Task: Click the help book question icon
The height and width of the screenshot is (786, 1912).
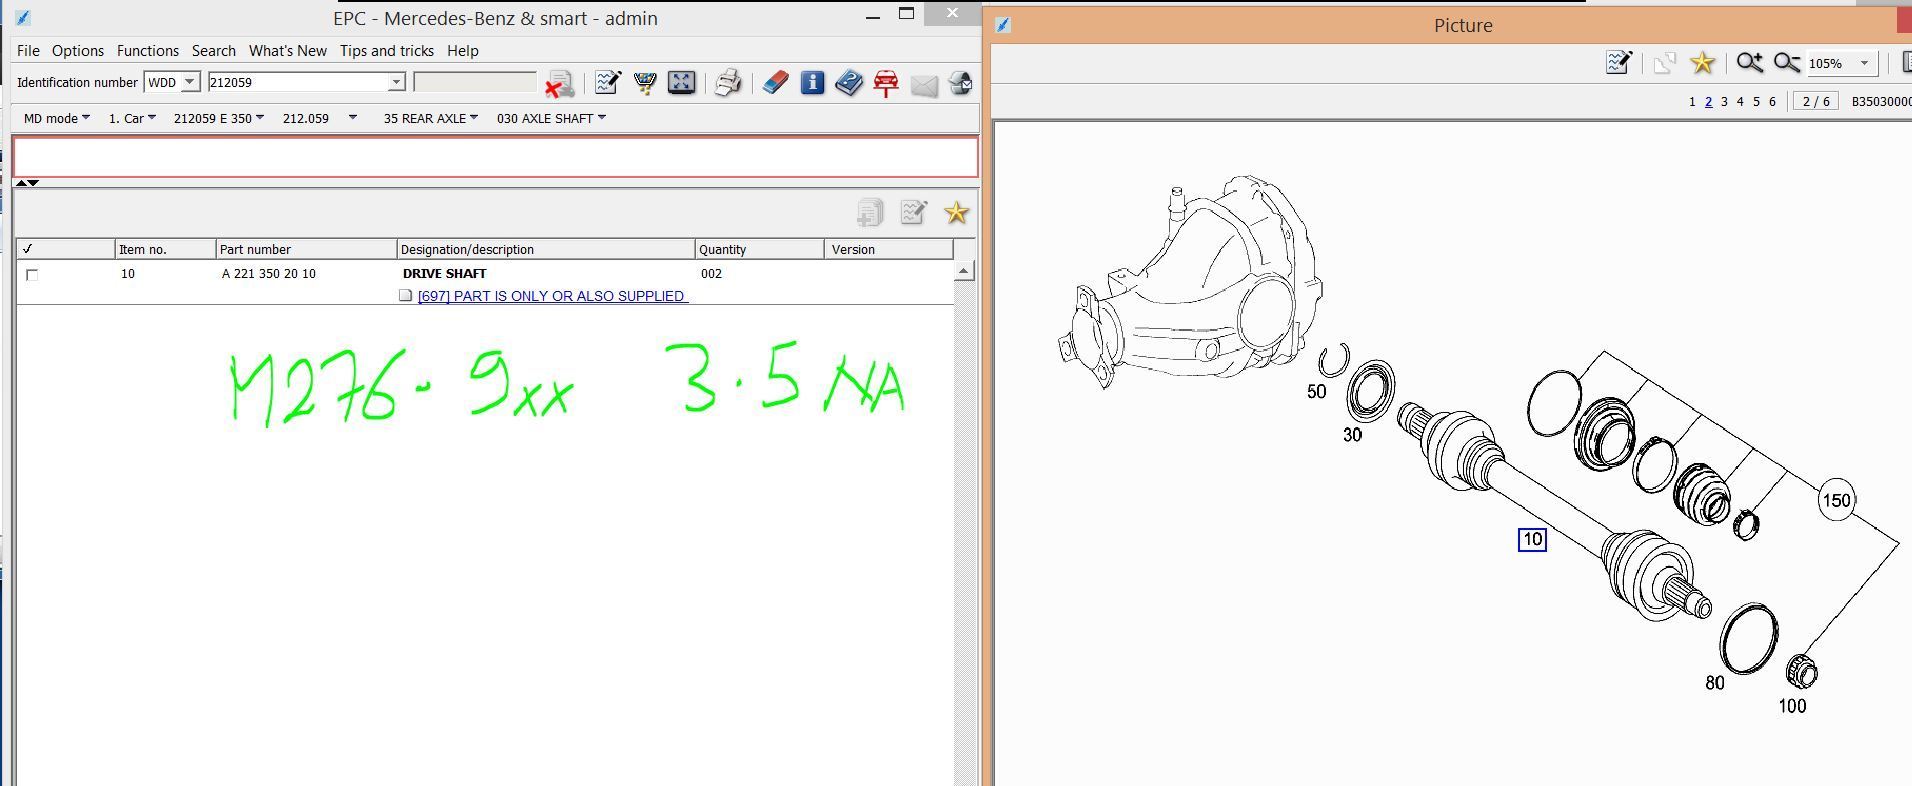Action: coord(849,83)
